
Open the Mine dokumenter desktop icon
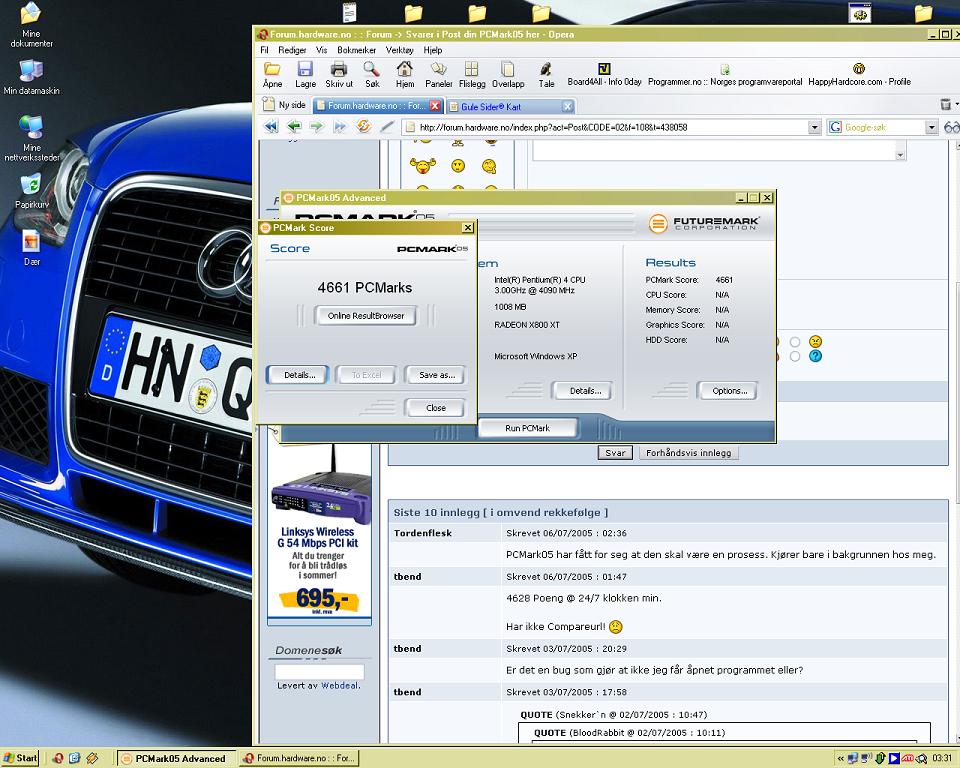(31, 24)
